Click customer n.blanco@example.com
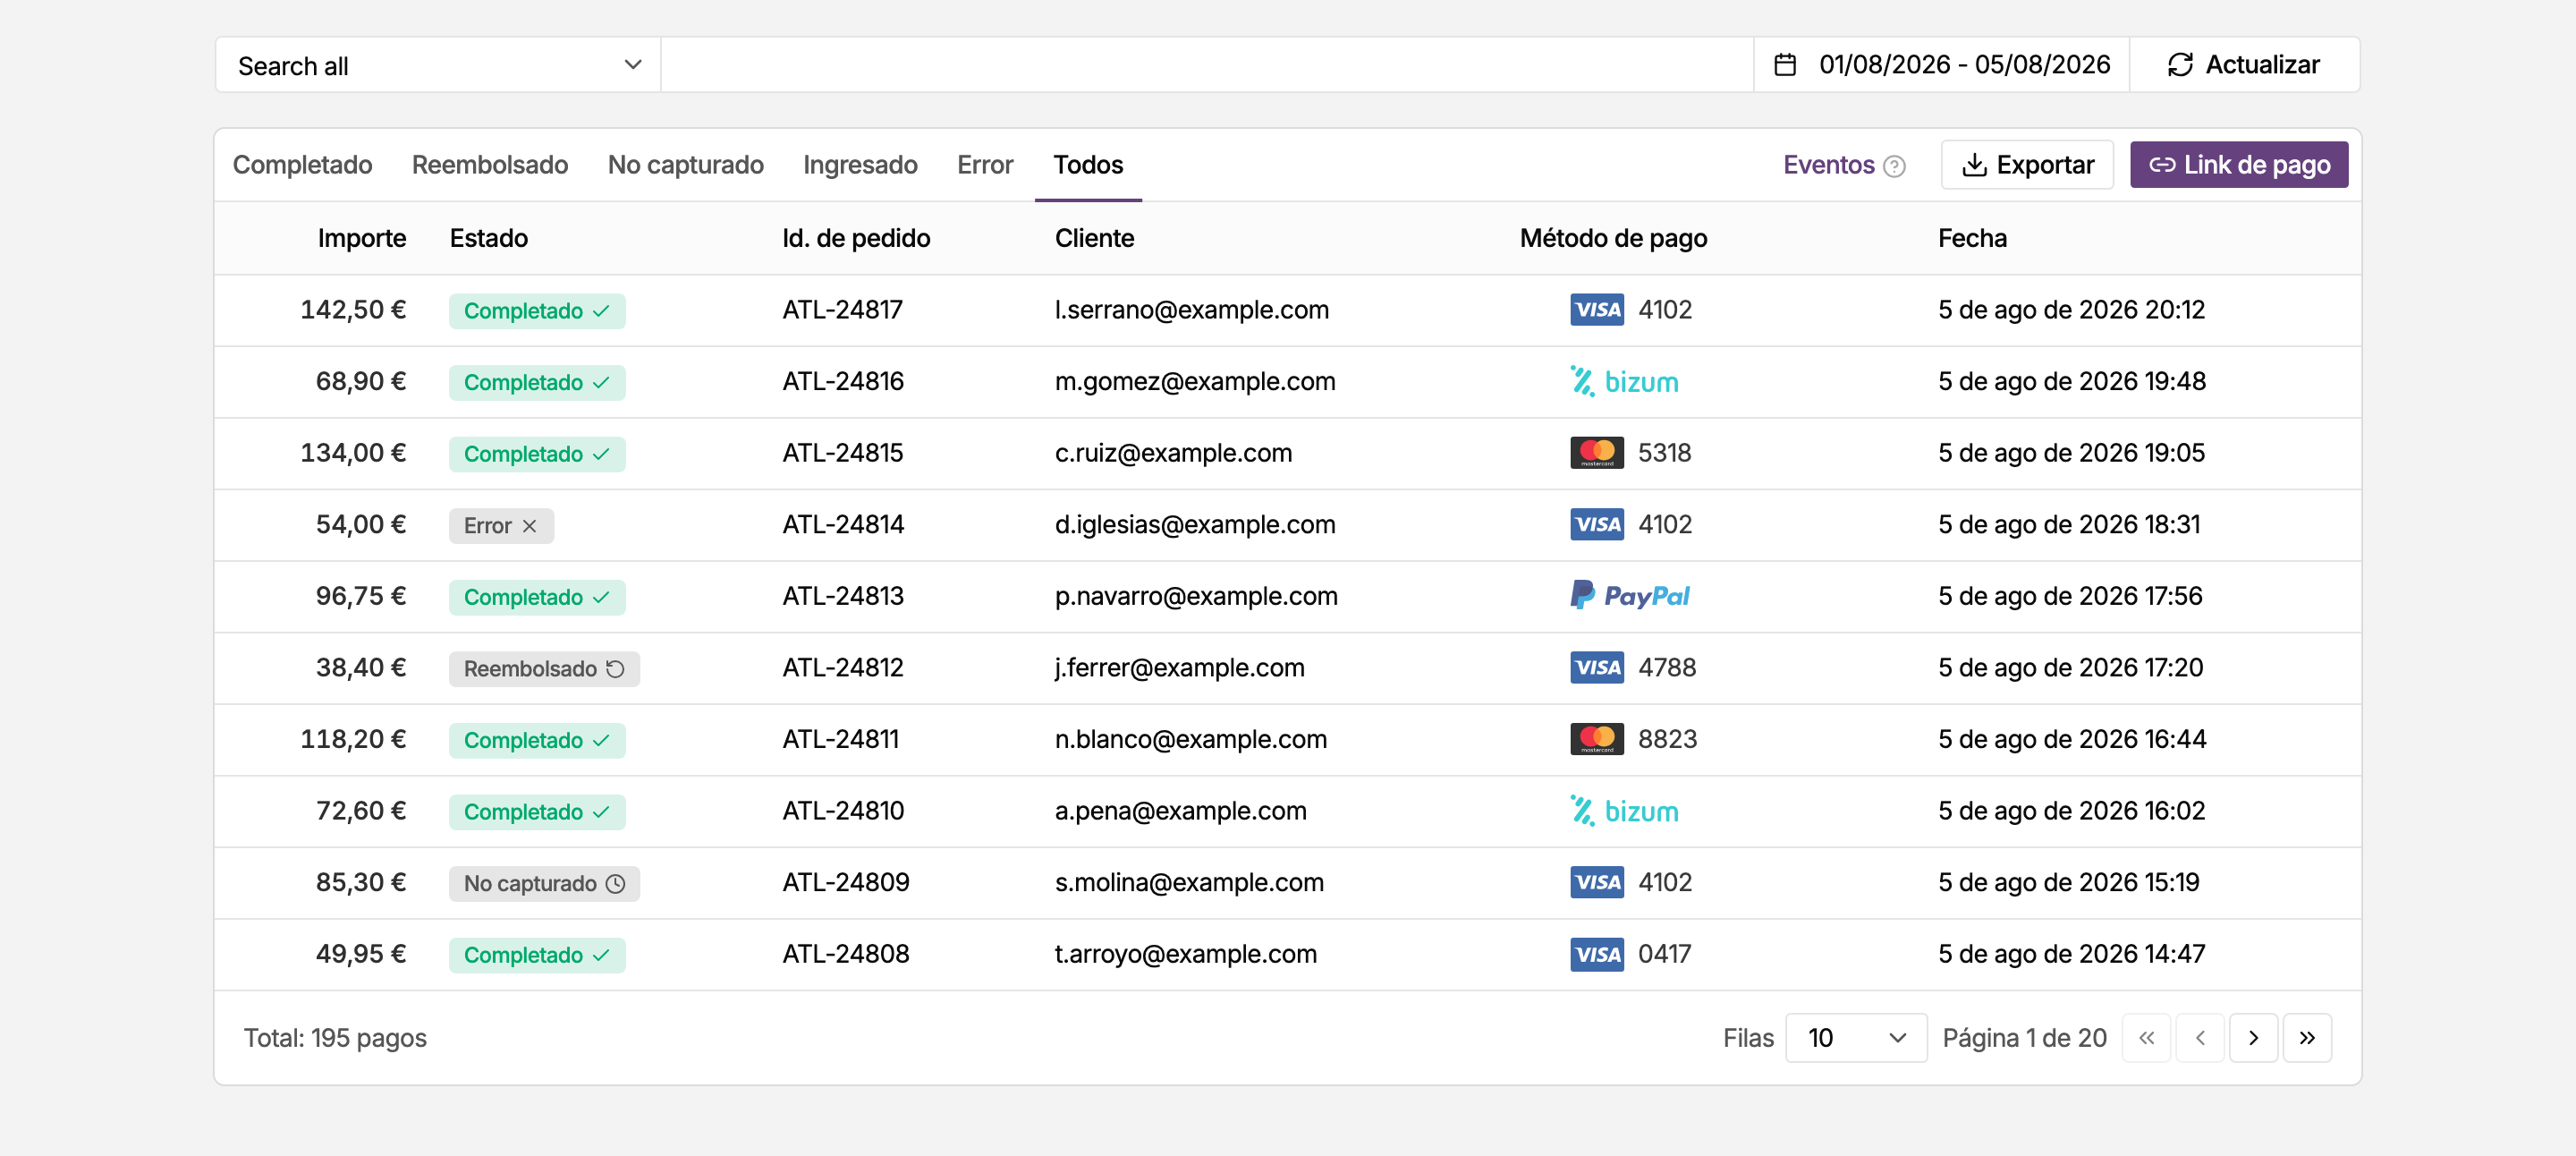Image resolution: width=2576 pixels, height=1156 pixels. coord(1191,740)
